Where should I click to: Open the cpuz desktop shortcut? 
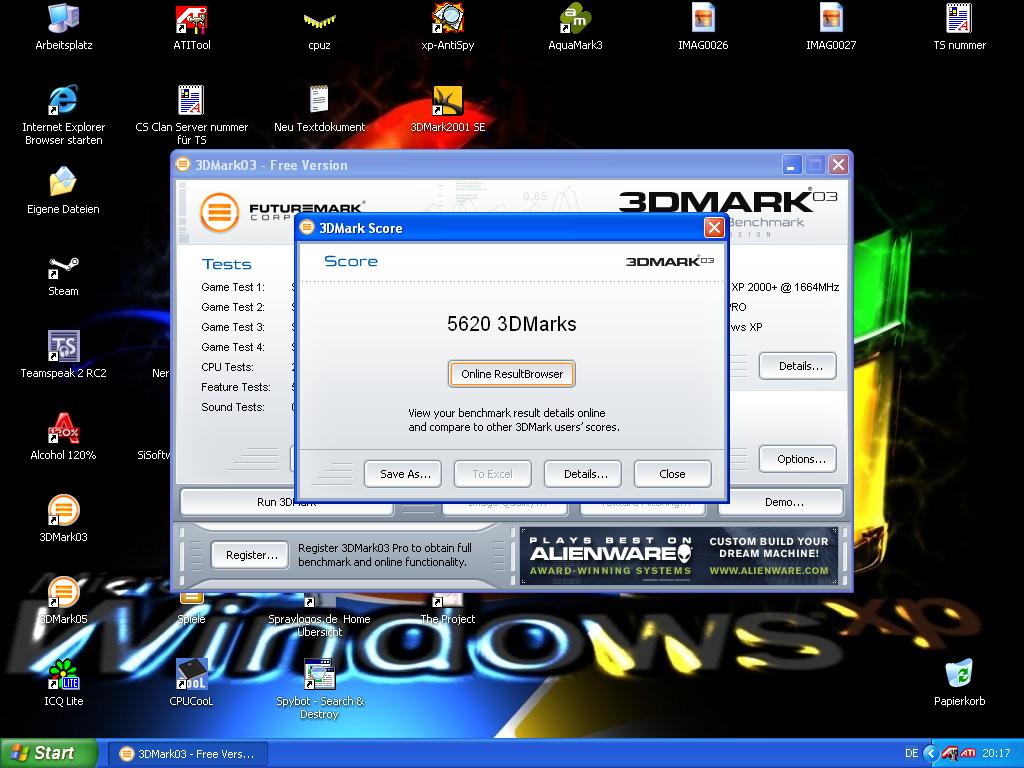click(x=319, y=27)
